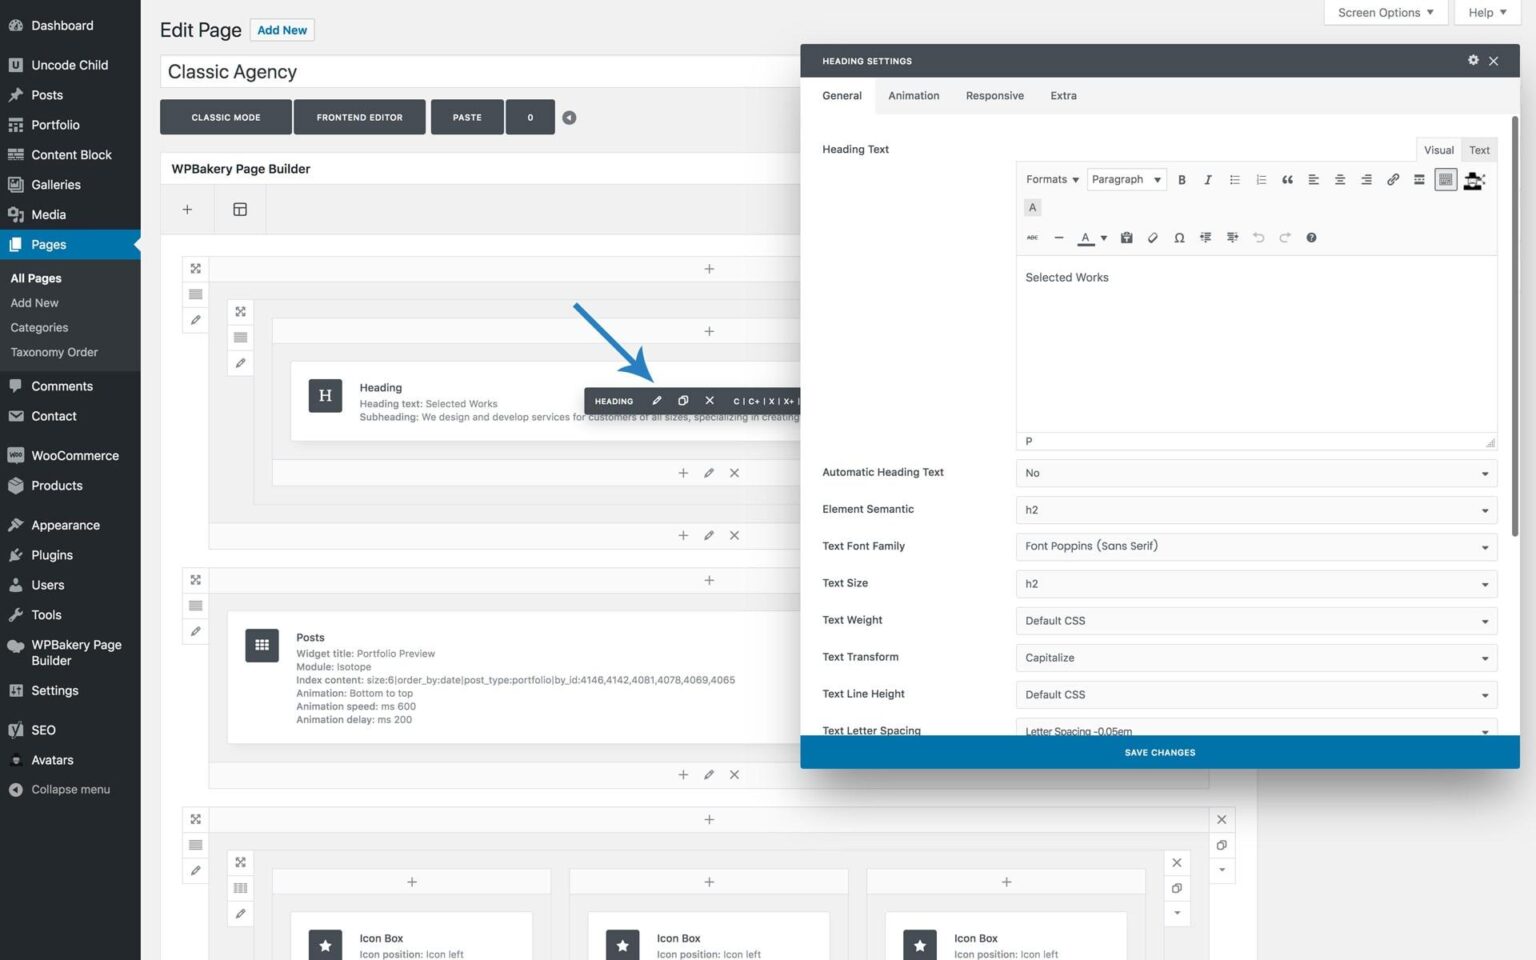This screenshot has width=1536, height=960.
Task: Click the blockquote icon in editor toolbar
Action: [x=1287, y=180]
